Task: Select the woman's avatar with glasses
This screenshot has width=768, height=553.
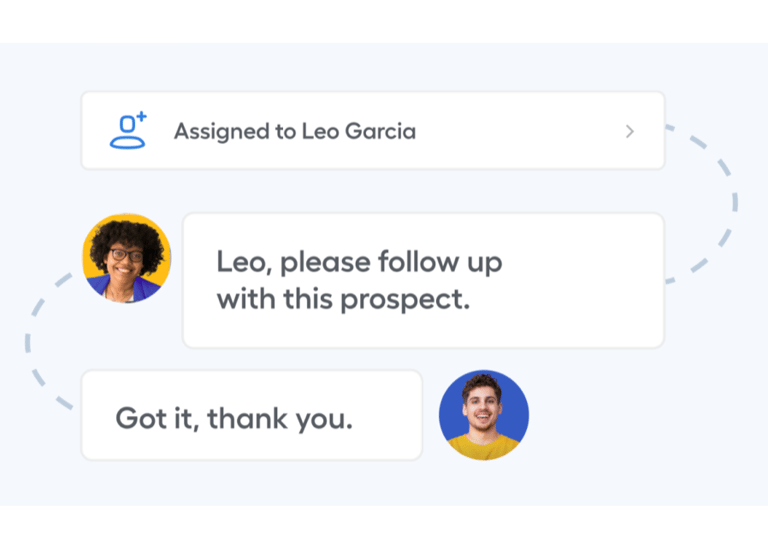Action: pos(127,258)
